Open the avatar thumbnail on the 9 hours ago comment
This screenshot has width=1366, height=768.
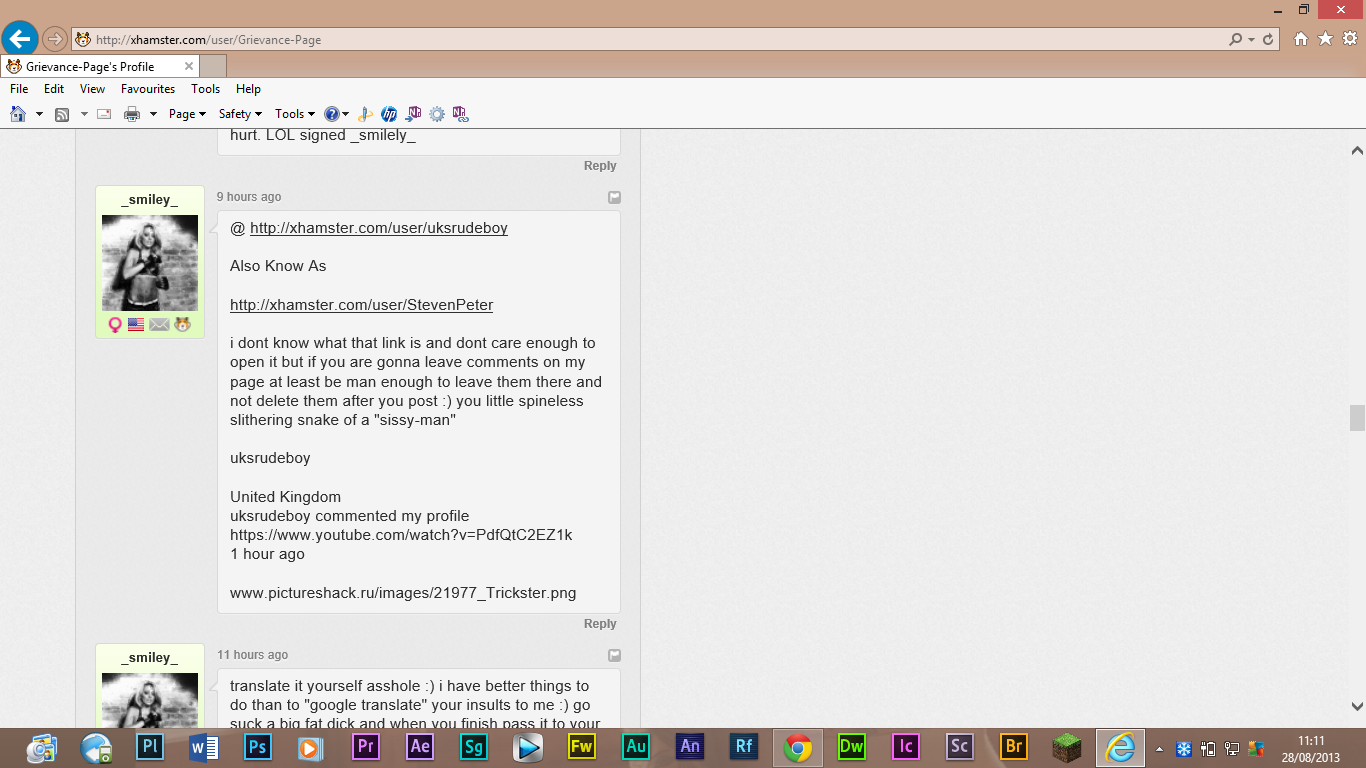click(150, 263)
